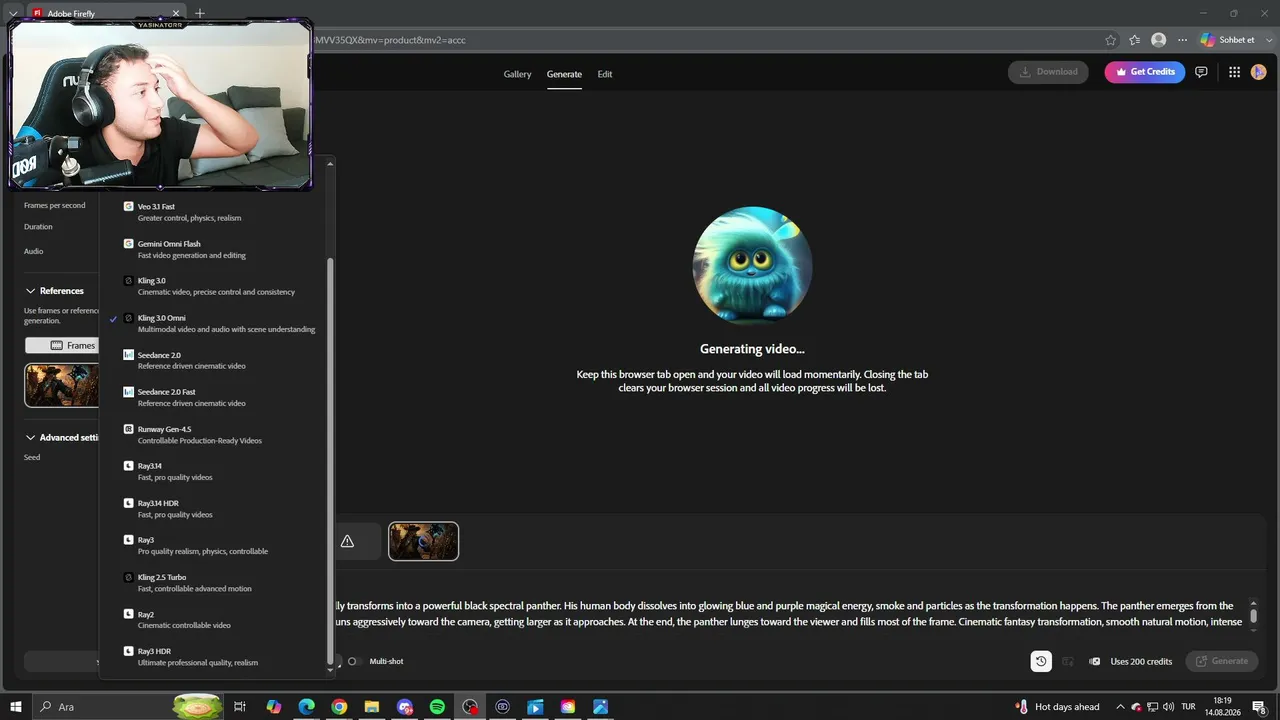
Task: Pick Runway Gen-4.5 from the model list
Action: (x=214, y=434)
